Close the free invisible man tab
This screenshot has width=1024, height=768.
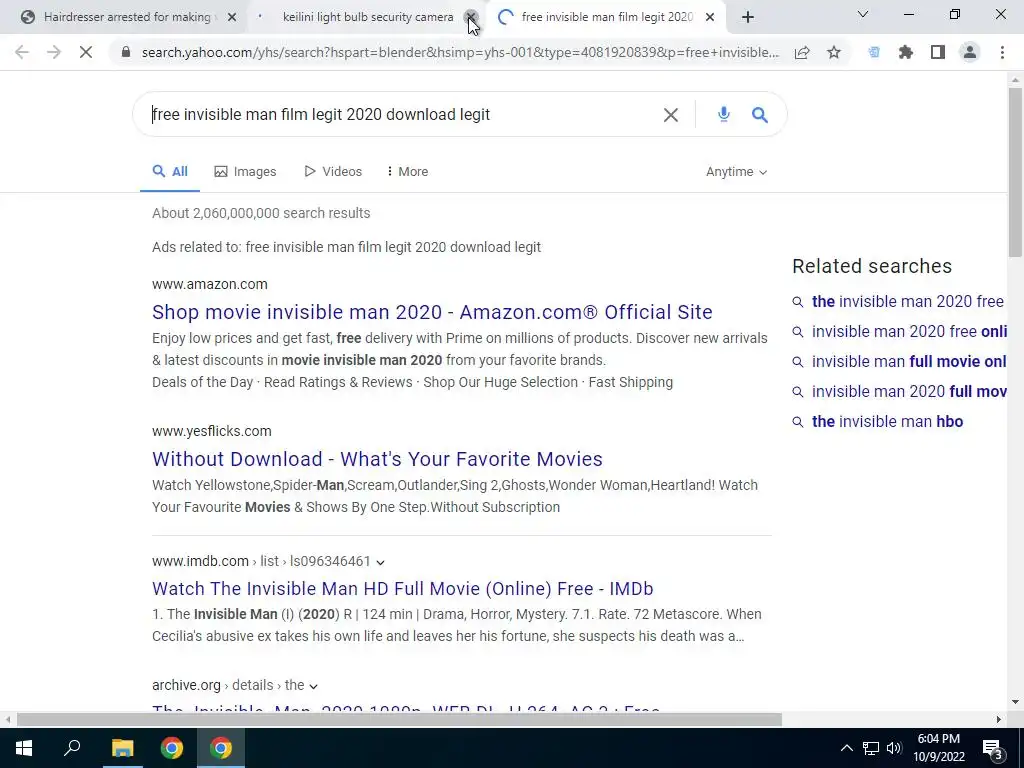point(710,17)
